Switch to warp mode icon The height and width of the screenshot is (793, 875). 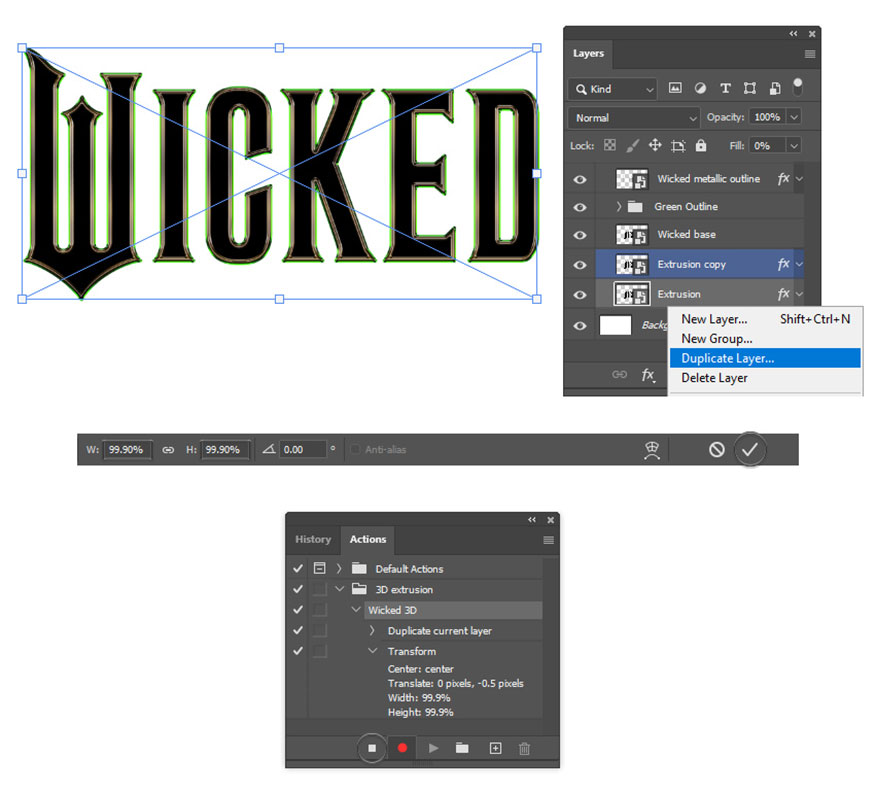tap(652, 450)
